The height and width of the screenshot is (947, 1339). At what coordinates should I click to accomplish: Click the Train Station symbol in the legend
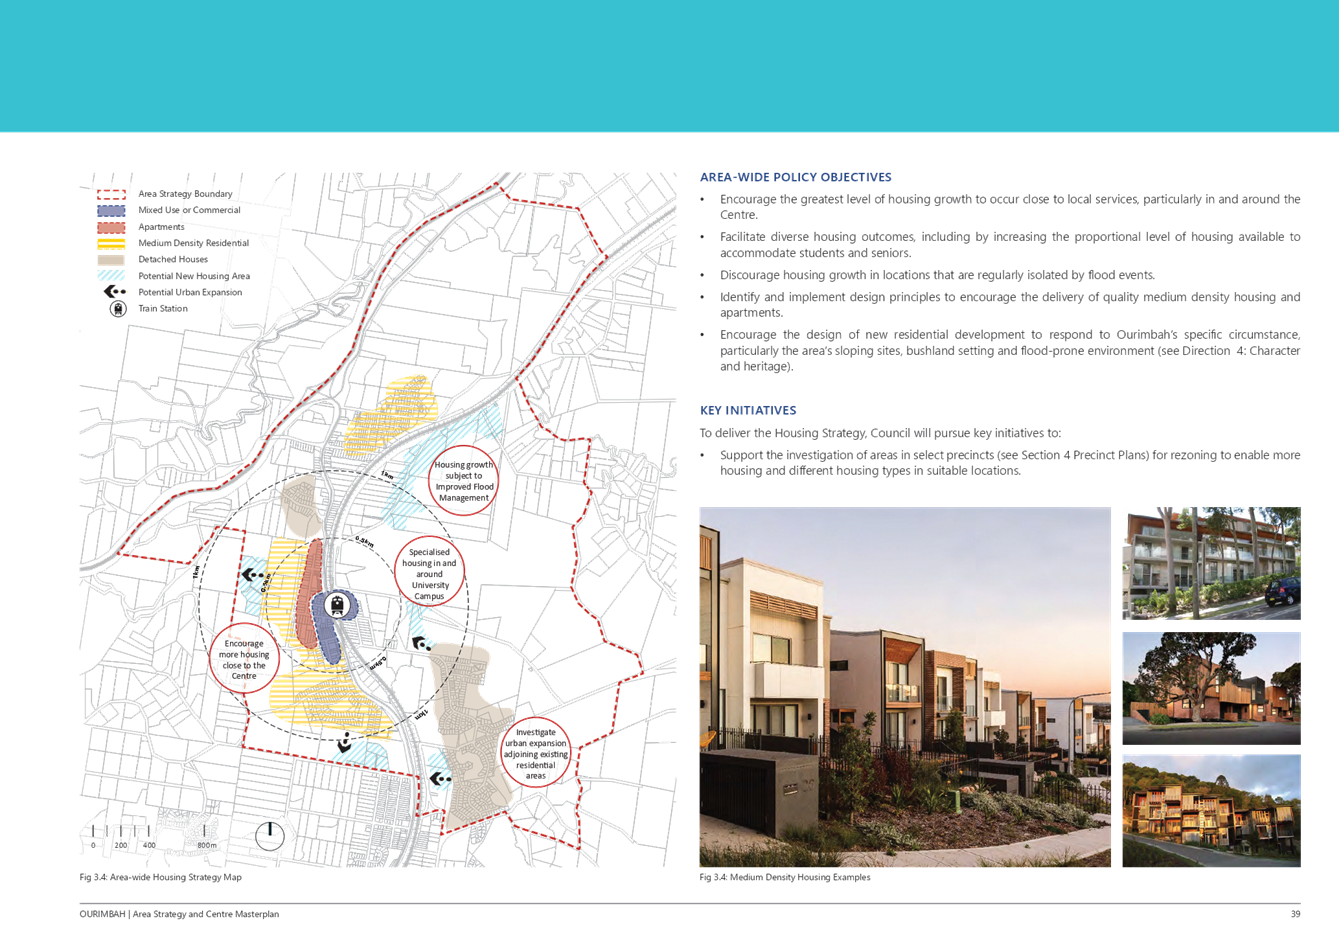pos(117,309)
